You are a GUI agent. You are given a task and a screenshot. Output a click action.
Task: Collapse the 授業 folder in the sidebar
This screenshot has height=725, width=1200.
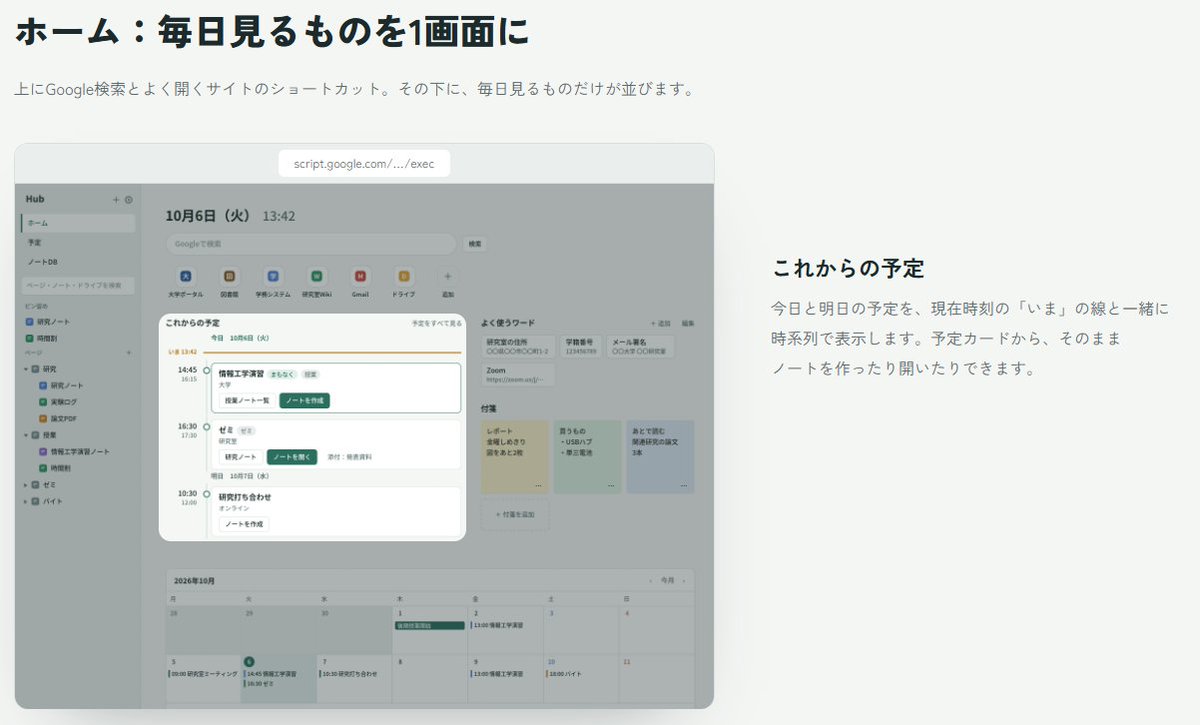(24, 435)
